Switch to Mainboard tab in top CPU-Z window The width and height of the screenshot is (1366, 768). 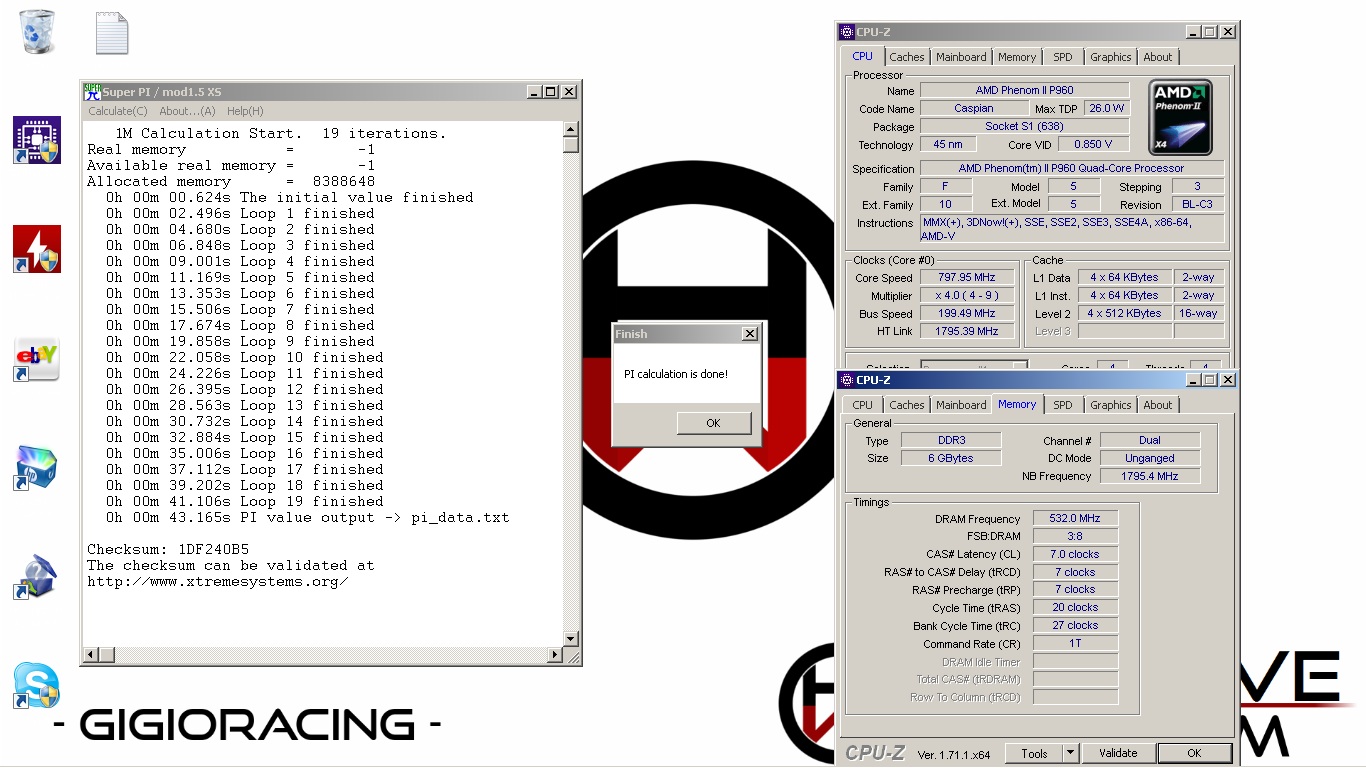click(x=961, y=57)
